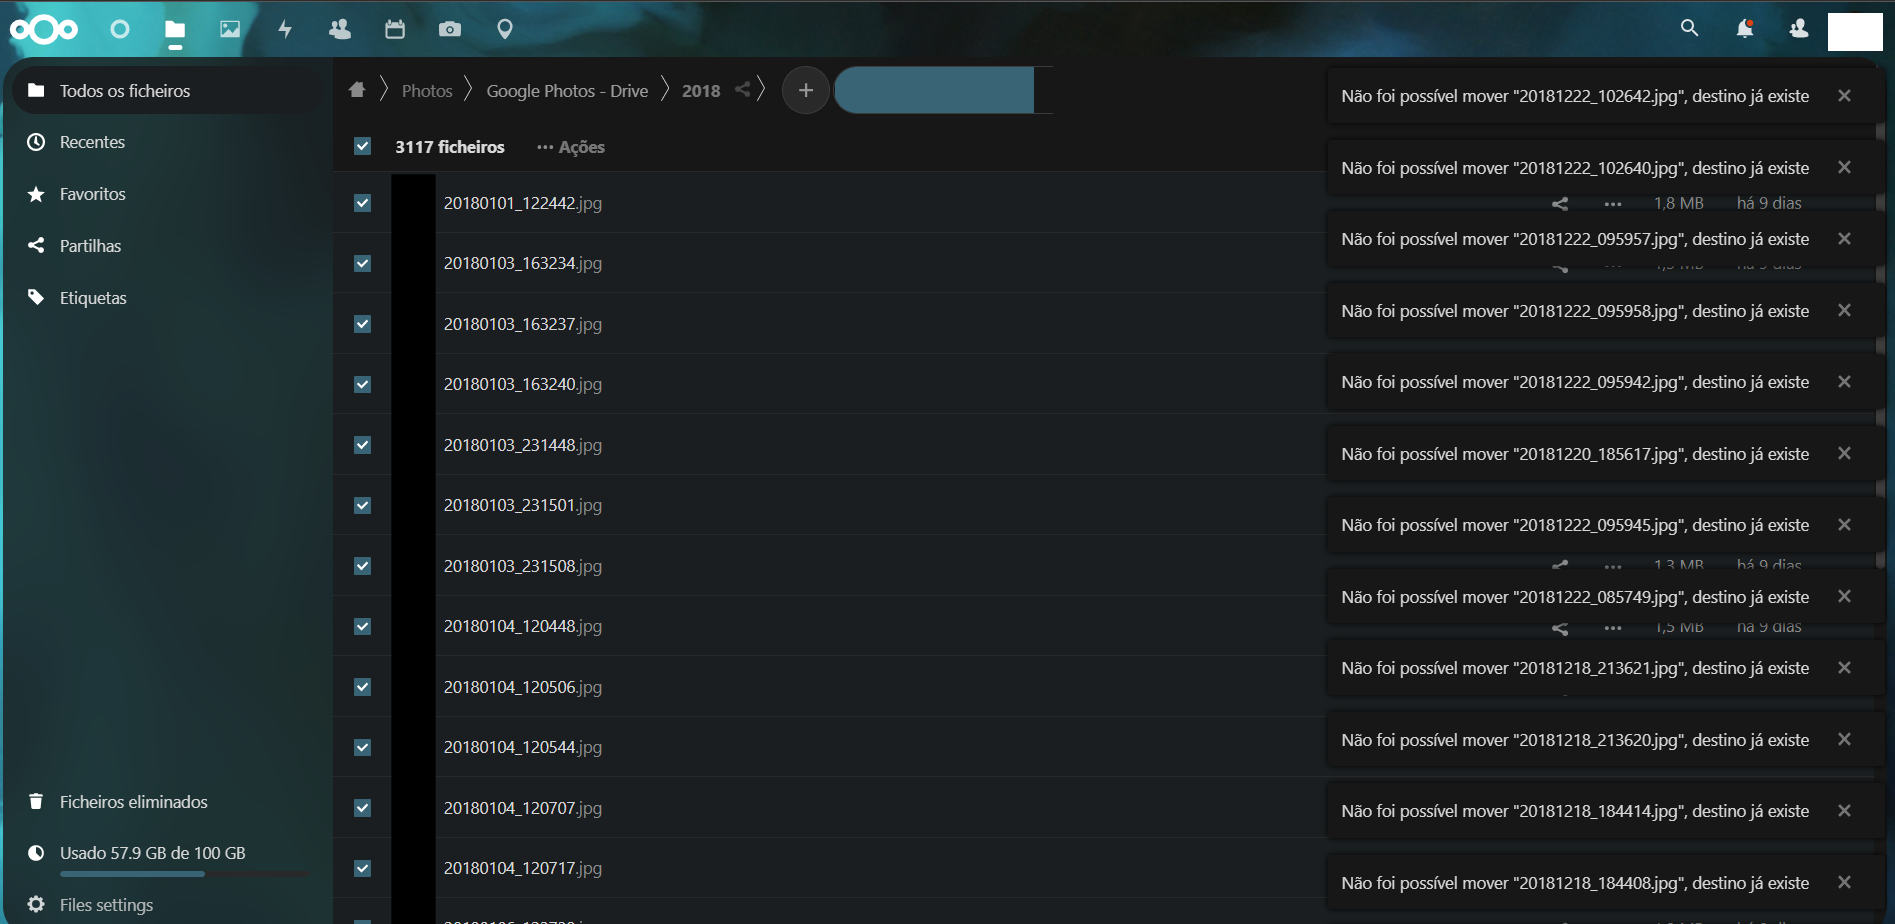Go to Google Photos - Drive breadcrumb
1895x924 pixels.
click(x=567, y=91)
